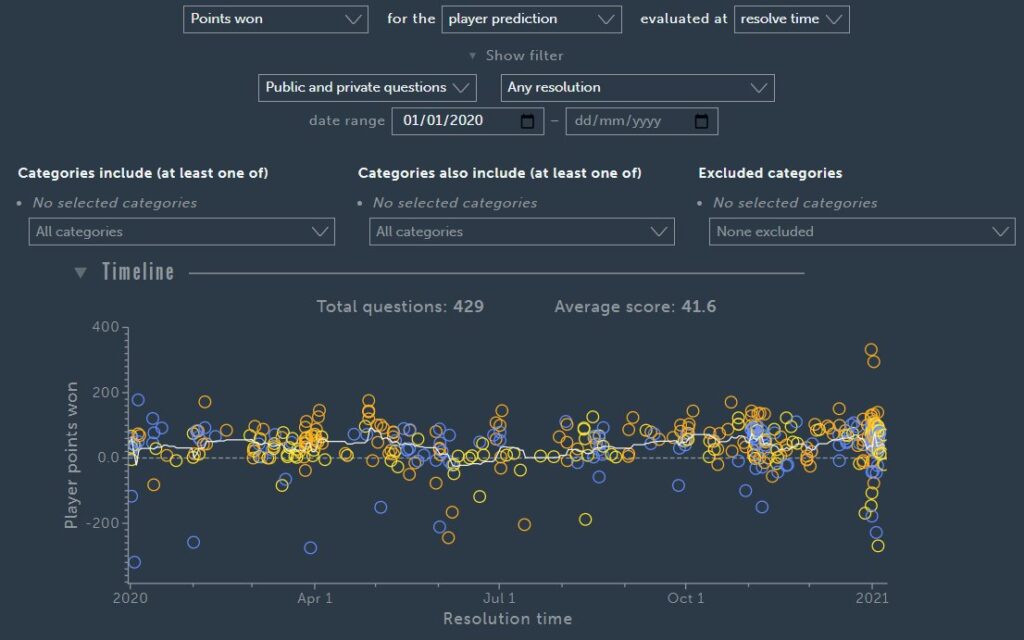Viewport: 1024px width, 640px height.
Task: Click the empty dd/mm/yyyy end date field
Action: 641,121
